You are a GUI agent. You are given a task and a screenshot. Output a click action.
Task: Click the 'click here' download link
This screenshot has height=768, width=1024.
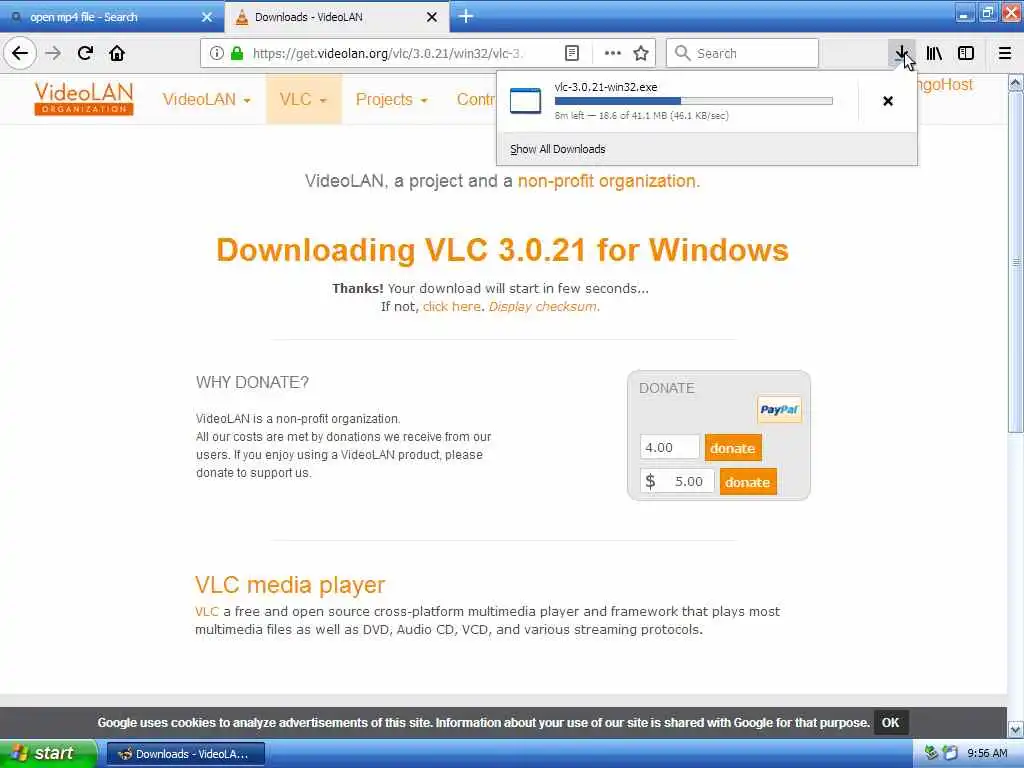(451, 306)
